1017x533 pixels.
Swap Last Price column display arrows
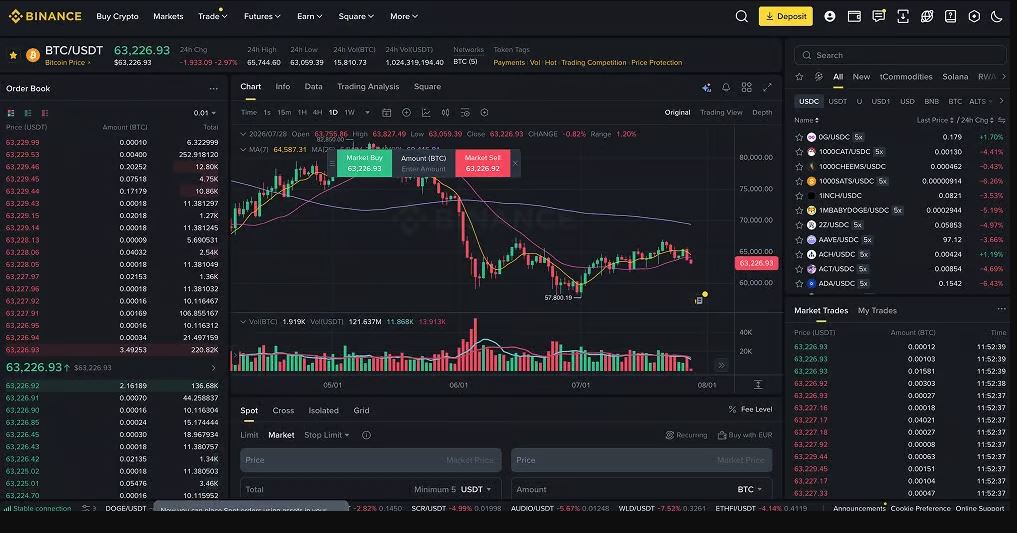coord(1002,120)
